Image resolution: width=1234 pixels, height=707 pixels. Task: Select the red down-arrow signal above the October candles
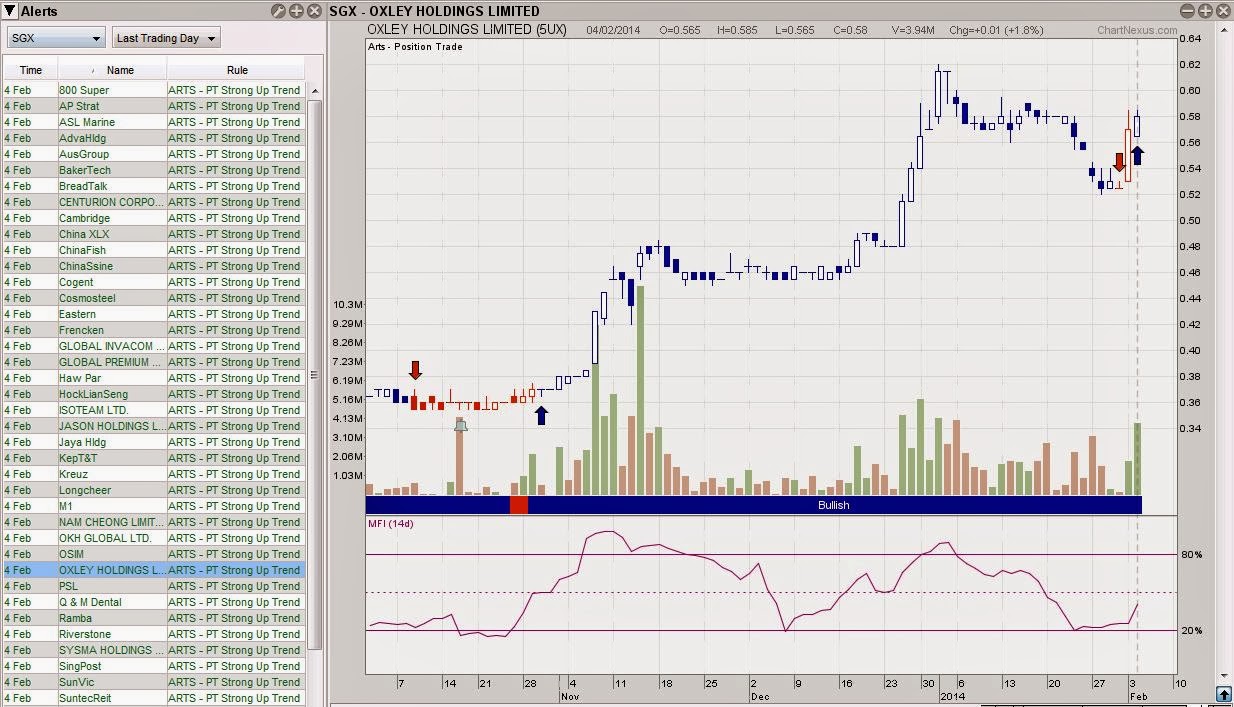coord(415,371)
